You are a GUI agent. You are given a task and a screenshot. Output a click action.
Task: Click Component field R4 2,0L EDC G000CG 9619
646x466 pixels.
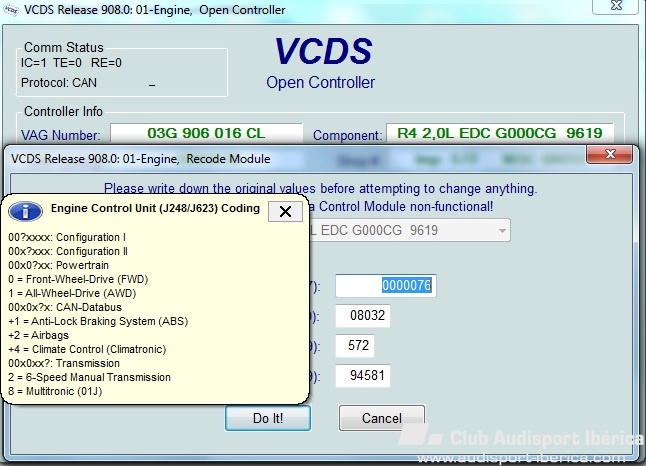500,133
